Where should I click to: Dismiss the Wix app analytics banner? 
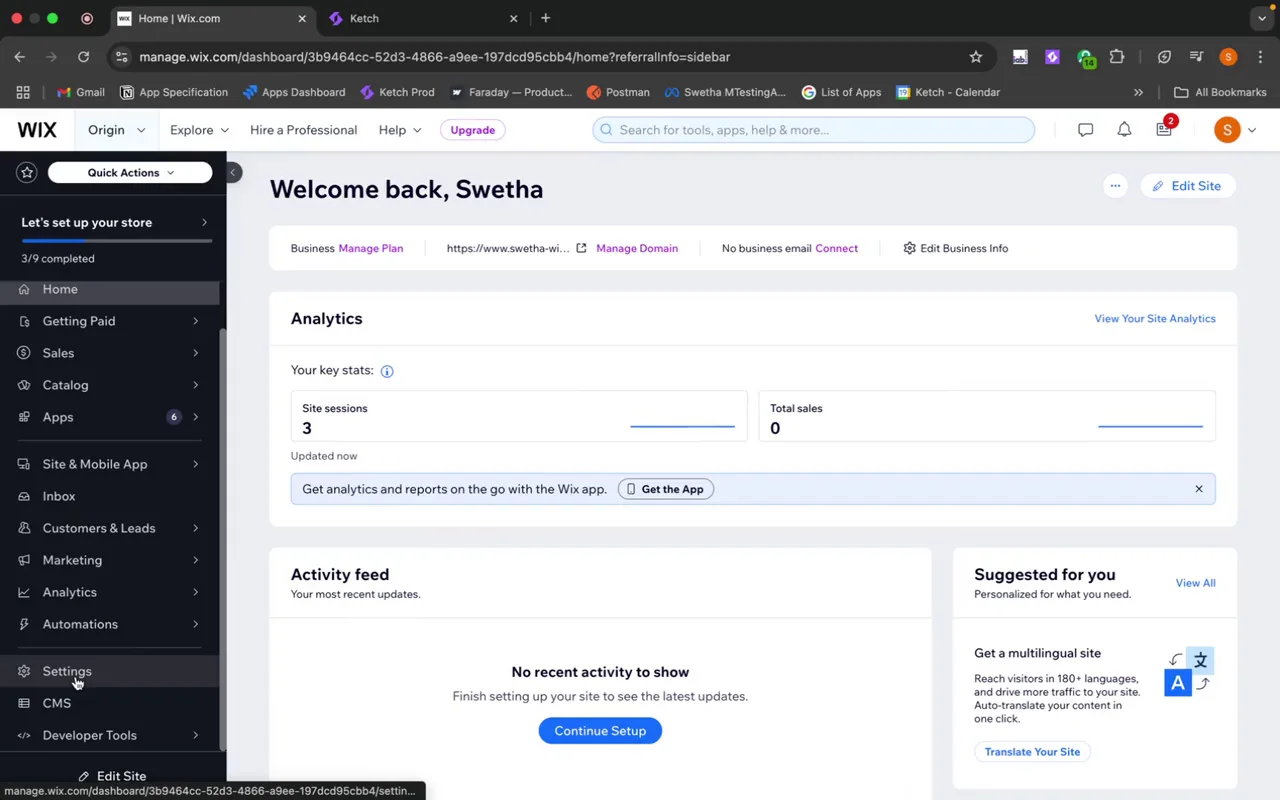click(1199, 489)
